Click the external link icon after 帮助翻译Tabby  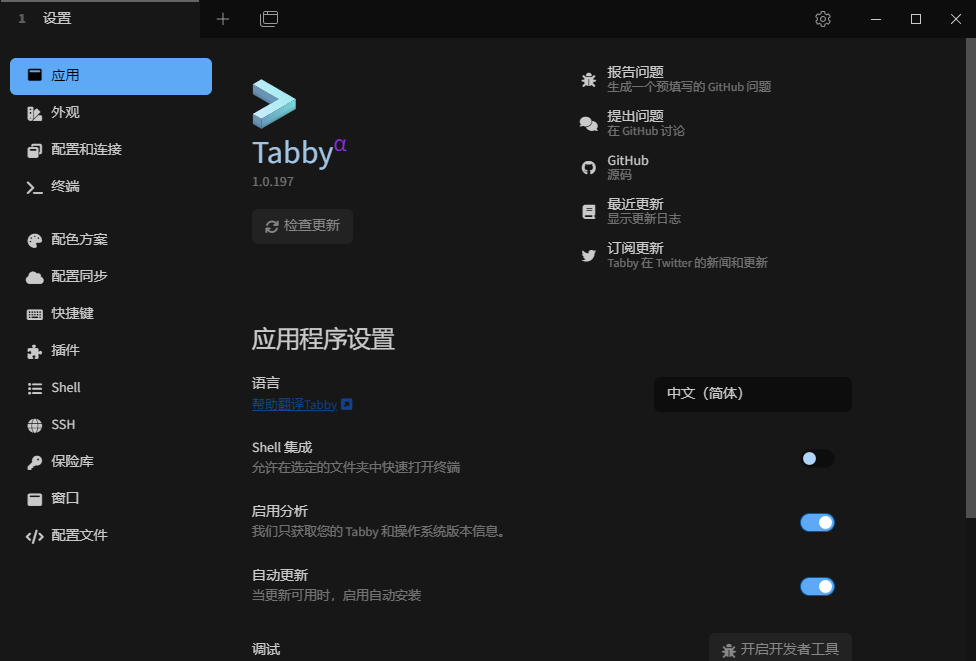[347, 405]
